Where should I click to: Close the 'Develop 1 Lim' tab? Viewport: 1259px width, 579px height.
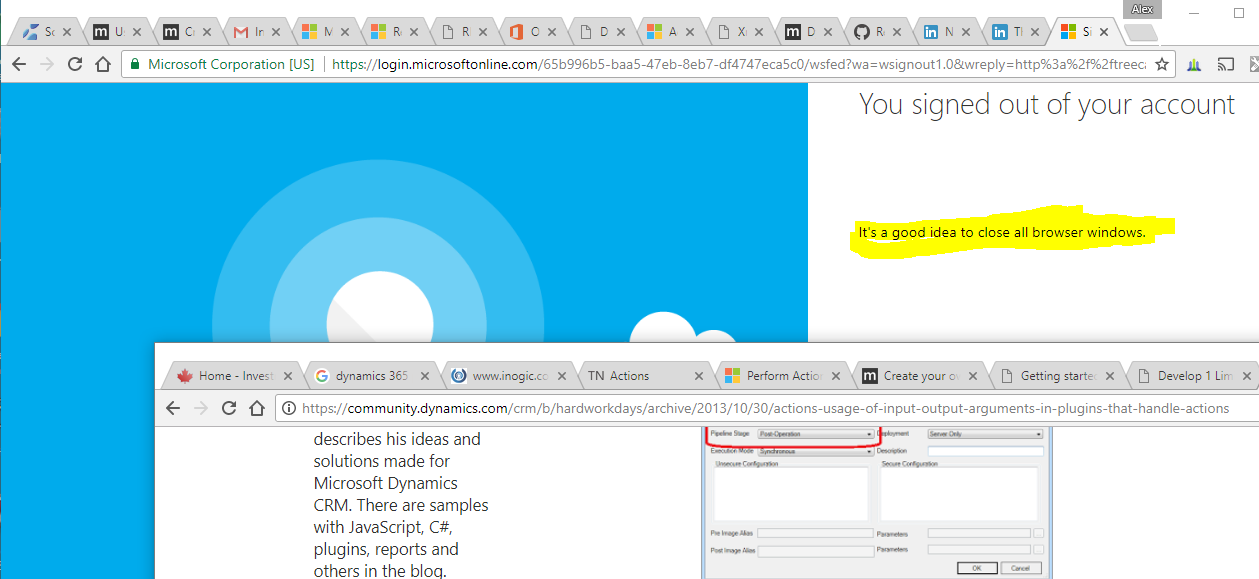pos(1248,377)
